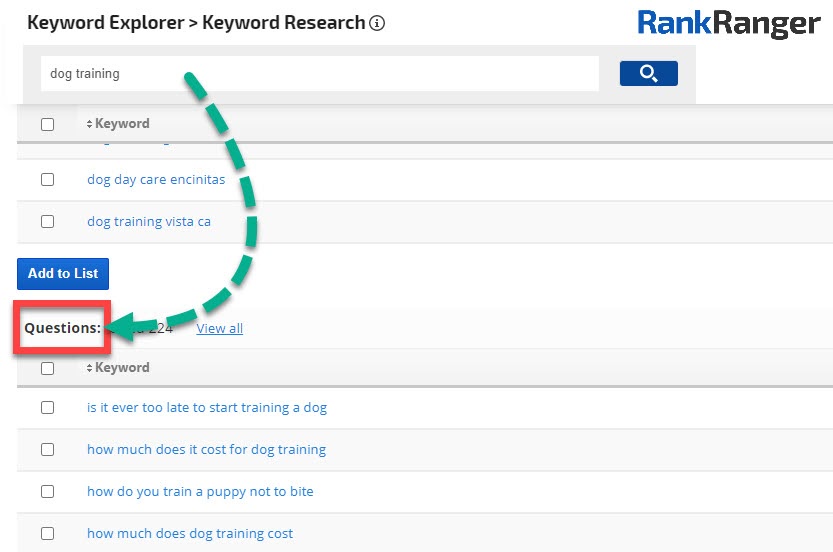Open keyword dog training vista ca
The image size is (833, 552).
click(149, 222)
